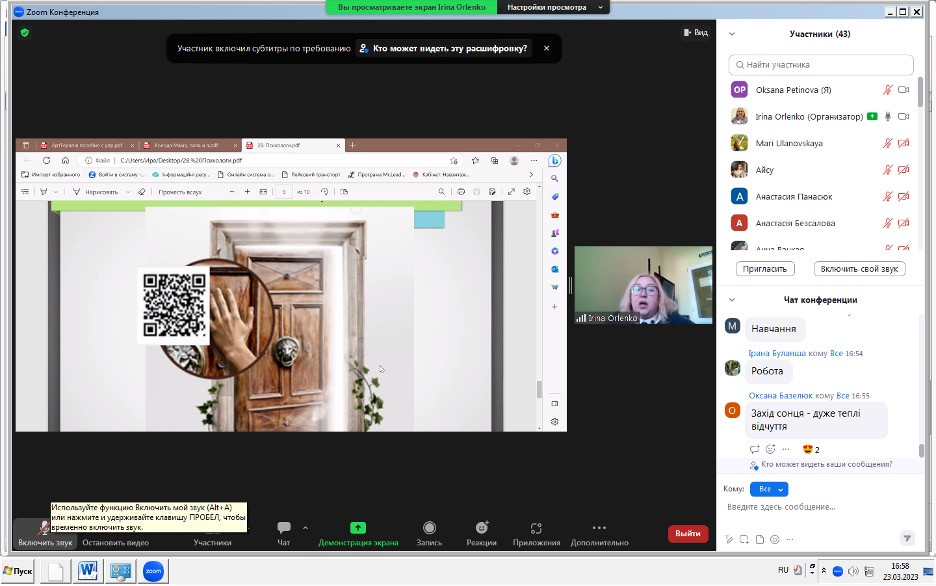Viewport: 936px width, 586px height.
Task: Click Кто может видеть ваши сообщения link
Action: (x=826, y=464)
